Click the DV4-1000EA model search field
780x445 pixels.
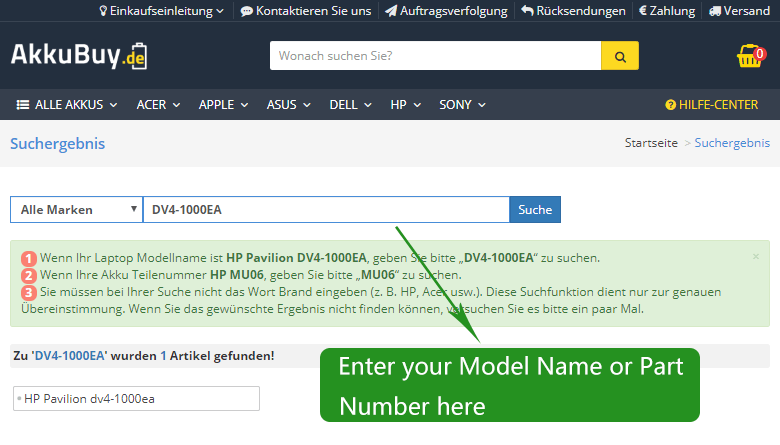[326, 210]
